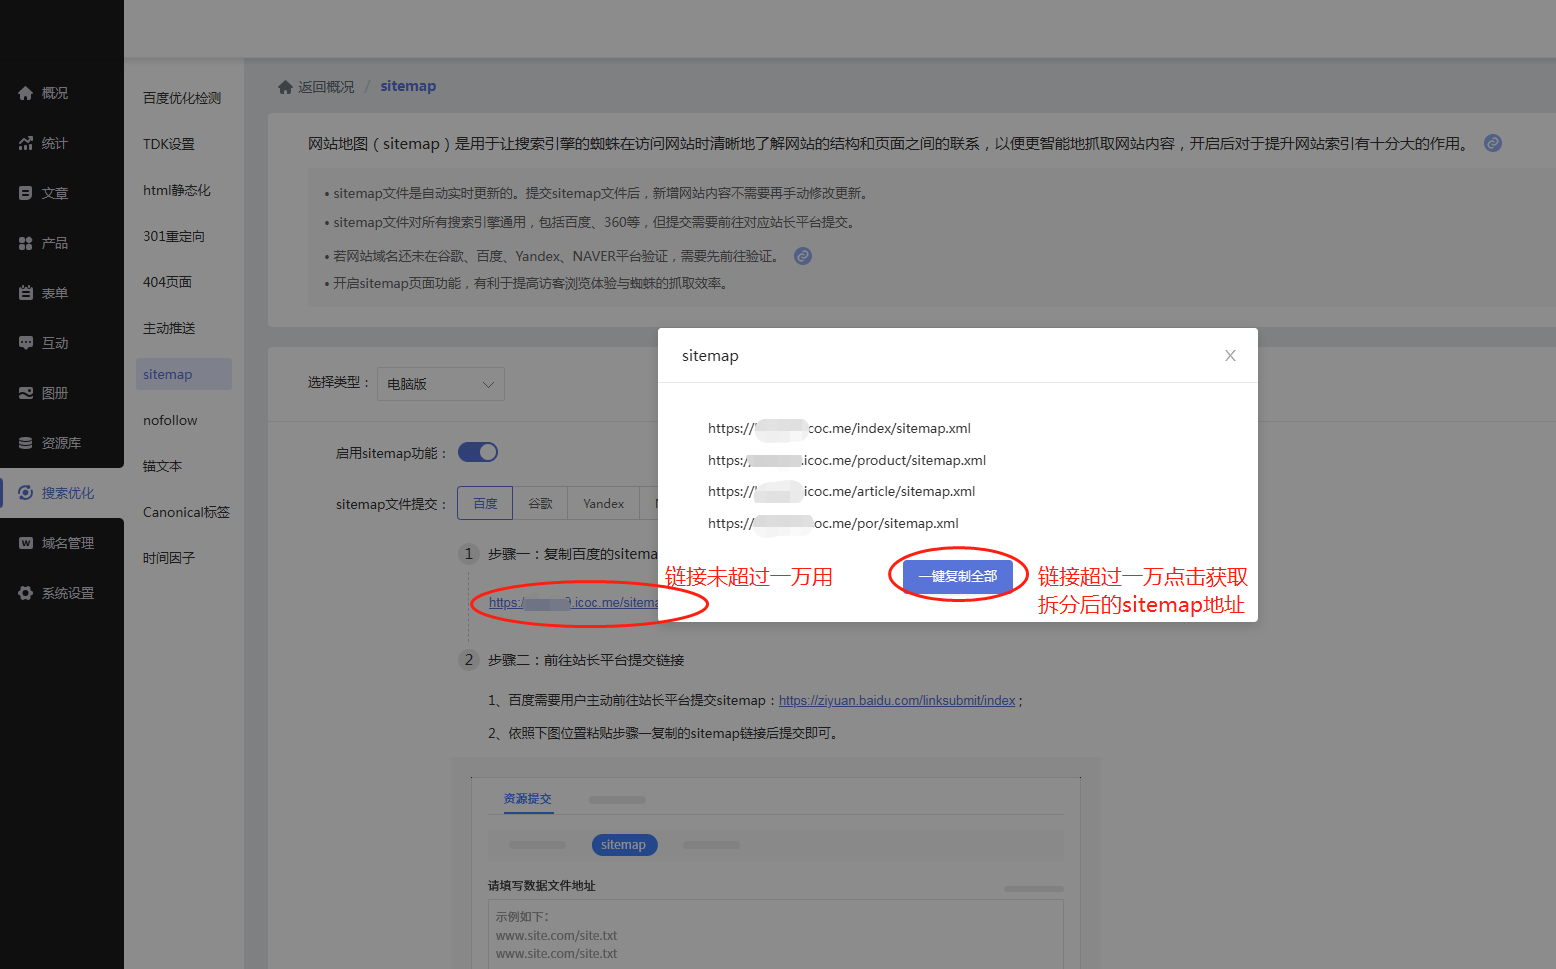The width and height of the screenshot is (1556, 969).
Task: Open the ziyuan.baidu.com linksubmit link
Action: click(896, 701)
